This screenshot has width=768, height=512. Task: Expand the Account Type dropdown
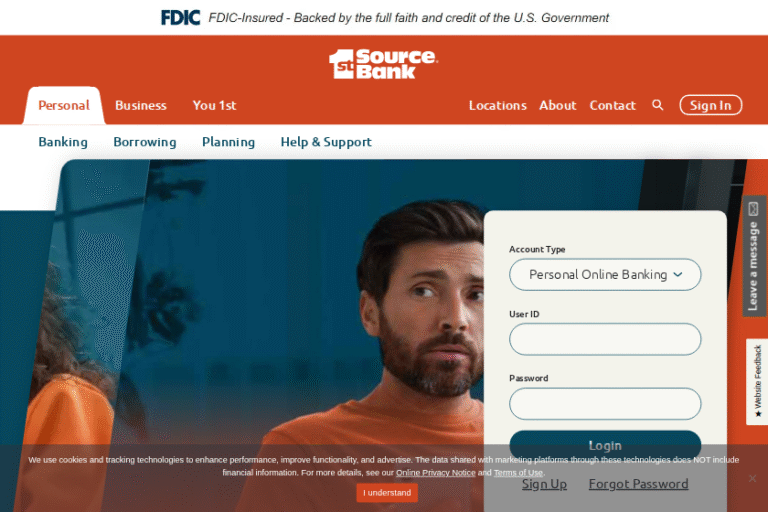point(605,274)
